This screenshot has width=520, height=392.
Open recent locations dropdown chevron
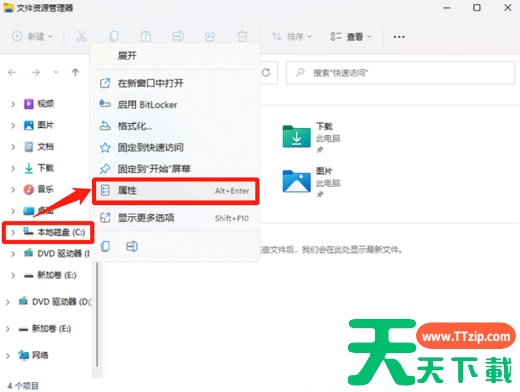[56, 72]
